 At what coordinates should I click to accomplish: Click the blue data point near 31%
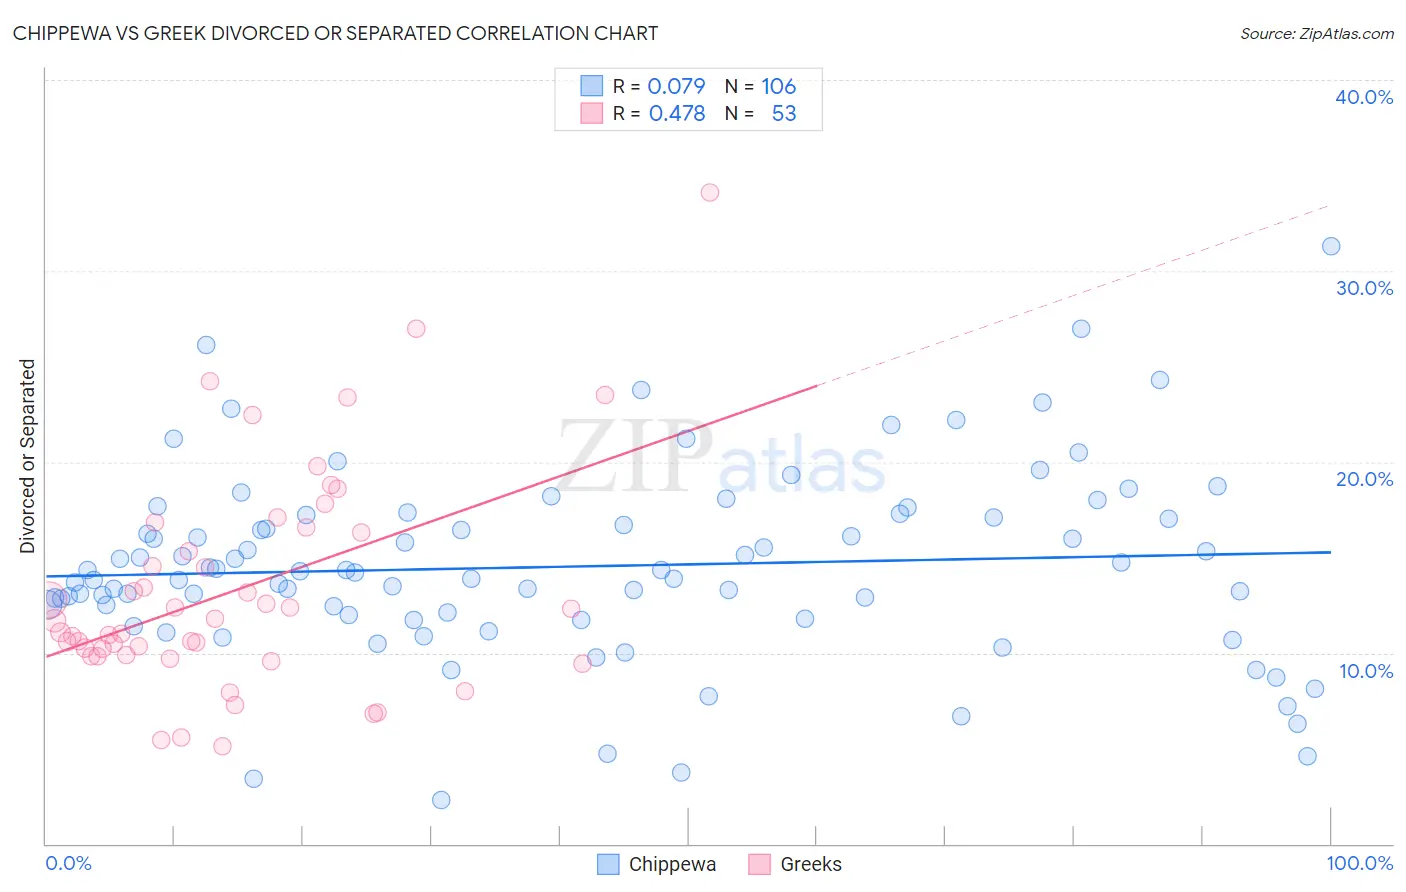pyautogui.click(x=1331, y=246)
